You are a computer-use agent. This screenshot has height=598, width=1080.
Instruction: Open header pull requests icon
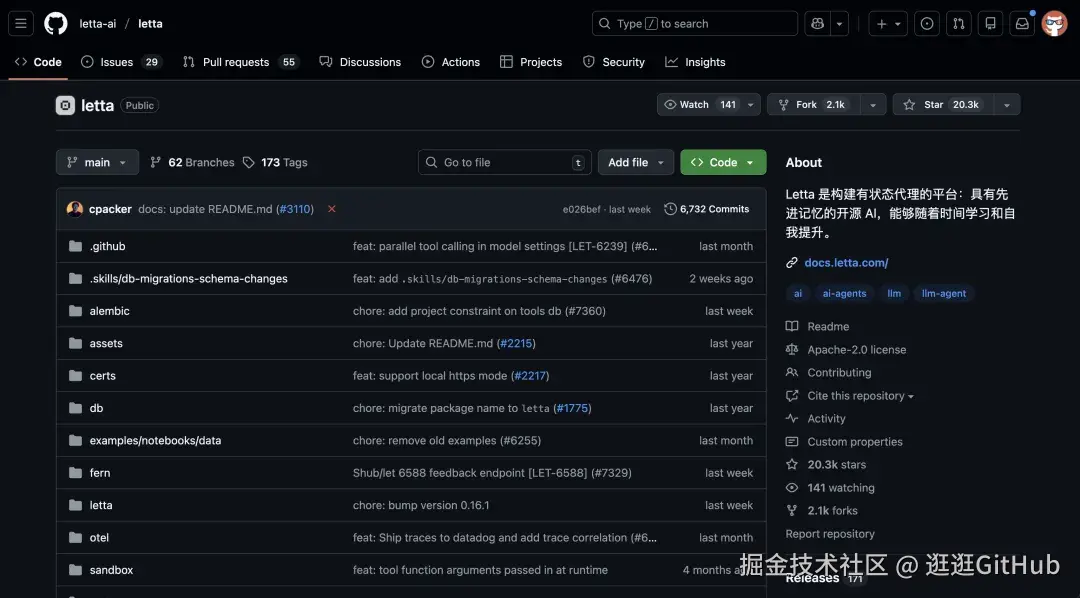(x=959, y=23)
